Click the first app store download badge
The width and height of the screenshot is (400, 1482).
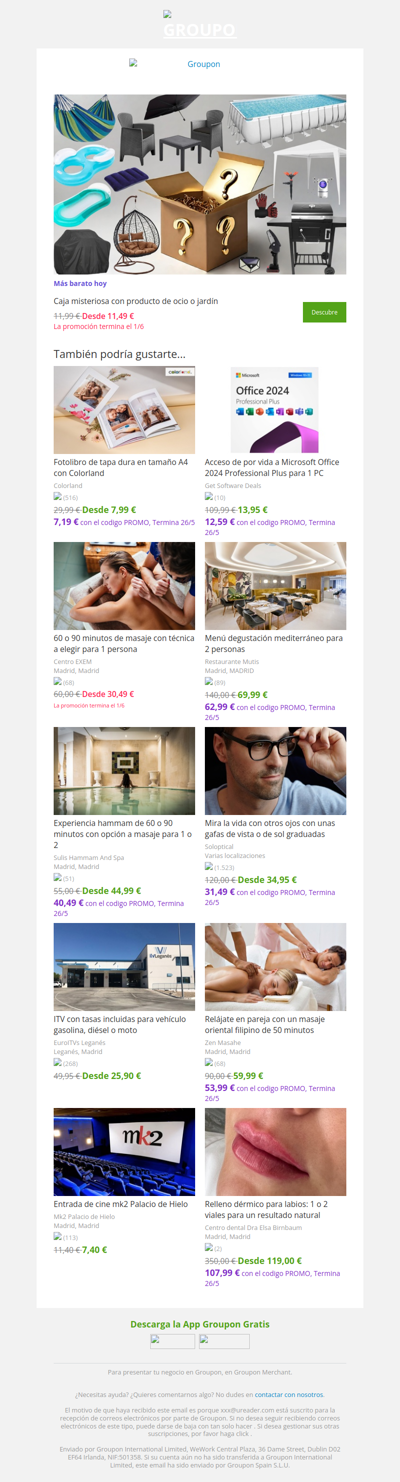[x=173, y=1341]
